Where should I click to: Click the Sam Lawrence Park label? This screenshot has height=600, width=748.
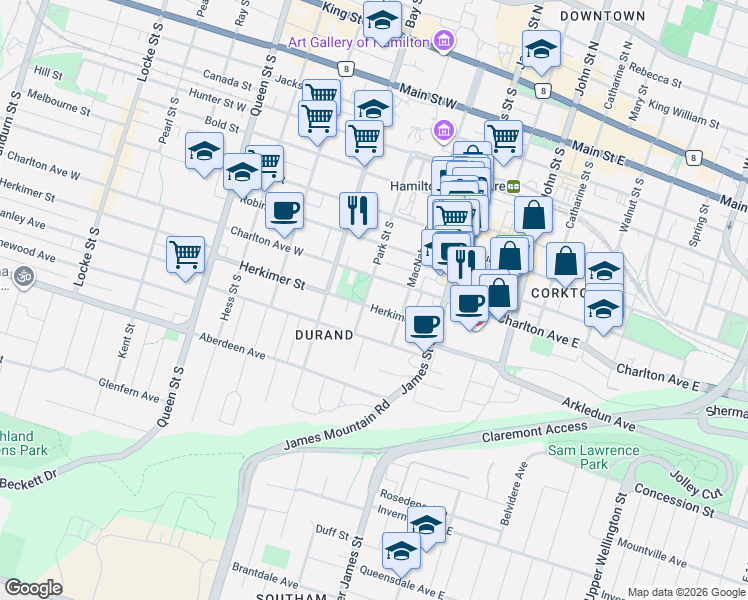tap(593, 457)
